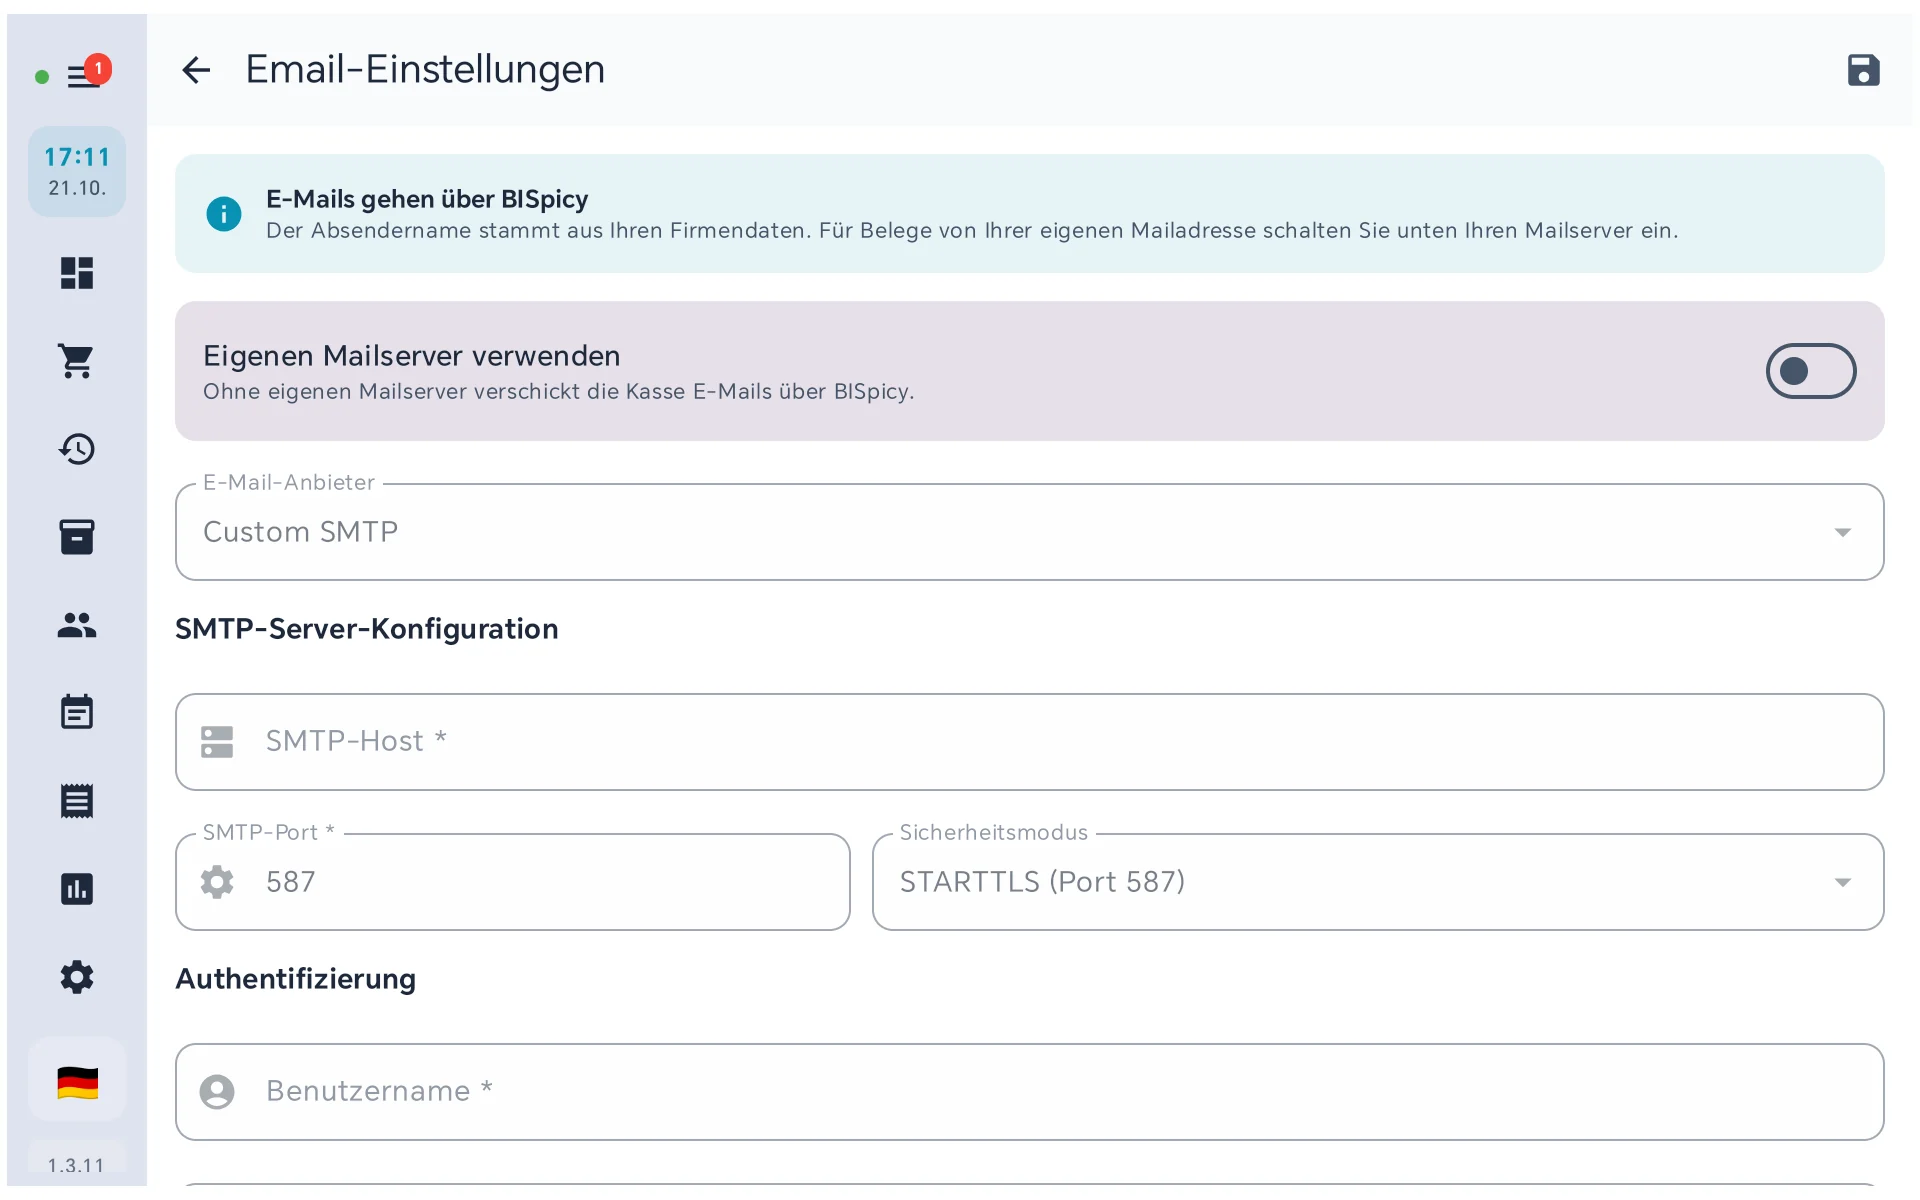The height and width of the screenshot is (1200, 1920).
Task: Open the bar chart reports icon
Action: coord(77,889)
